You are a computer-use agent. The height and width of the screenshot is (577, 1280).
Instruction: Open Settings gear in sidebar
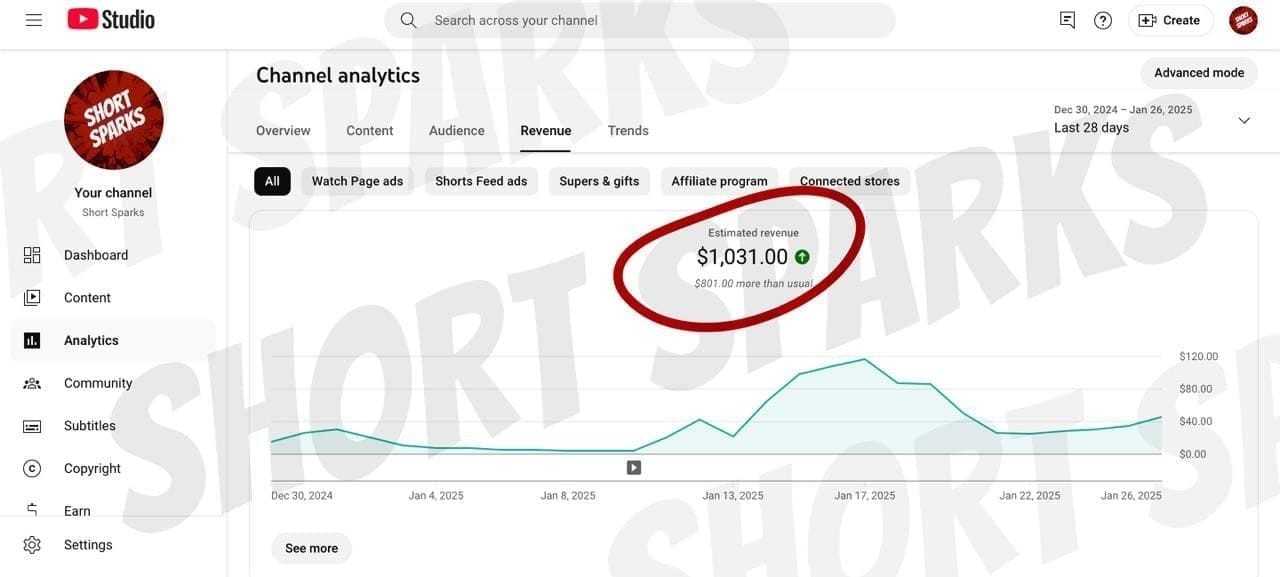(87, 545)
